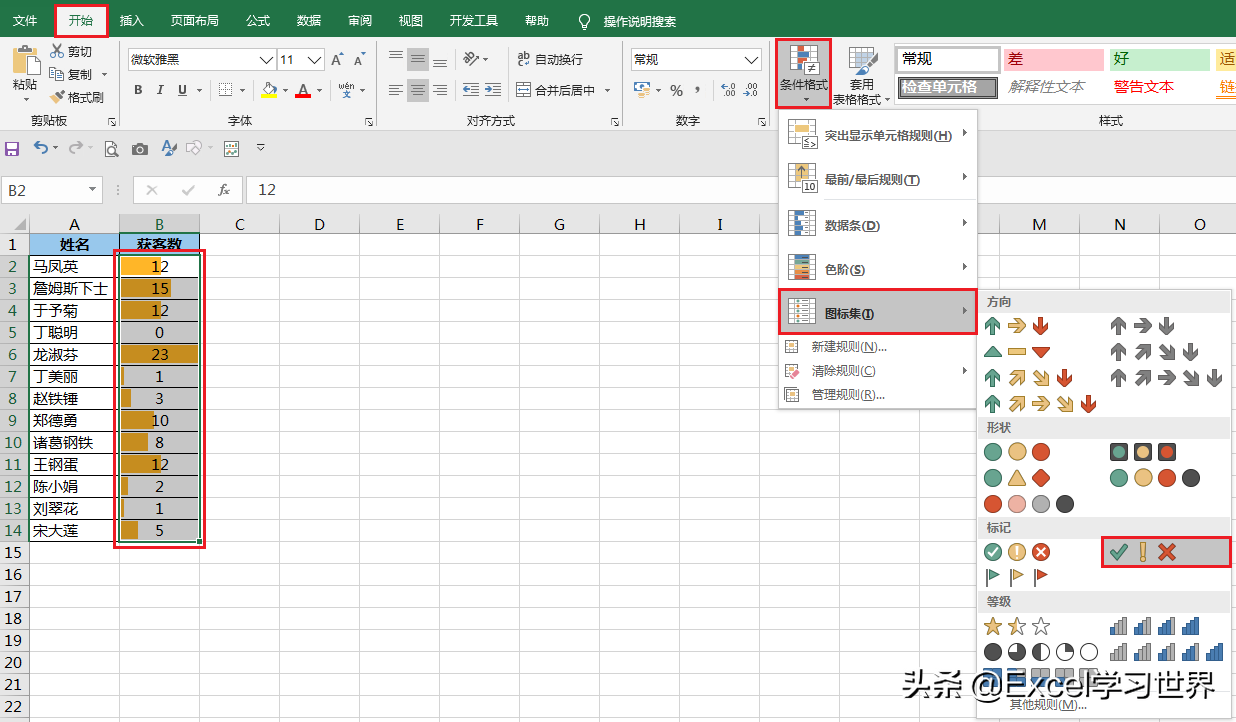Viewport: 1236px width, 722px height.
Task: Click the camera icon in quick access toolbar
Action: 140,149
